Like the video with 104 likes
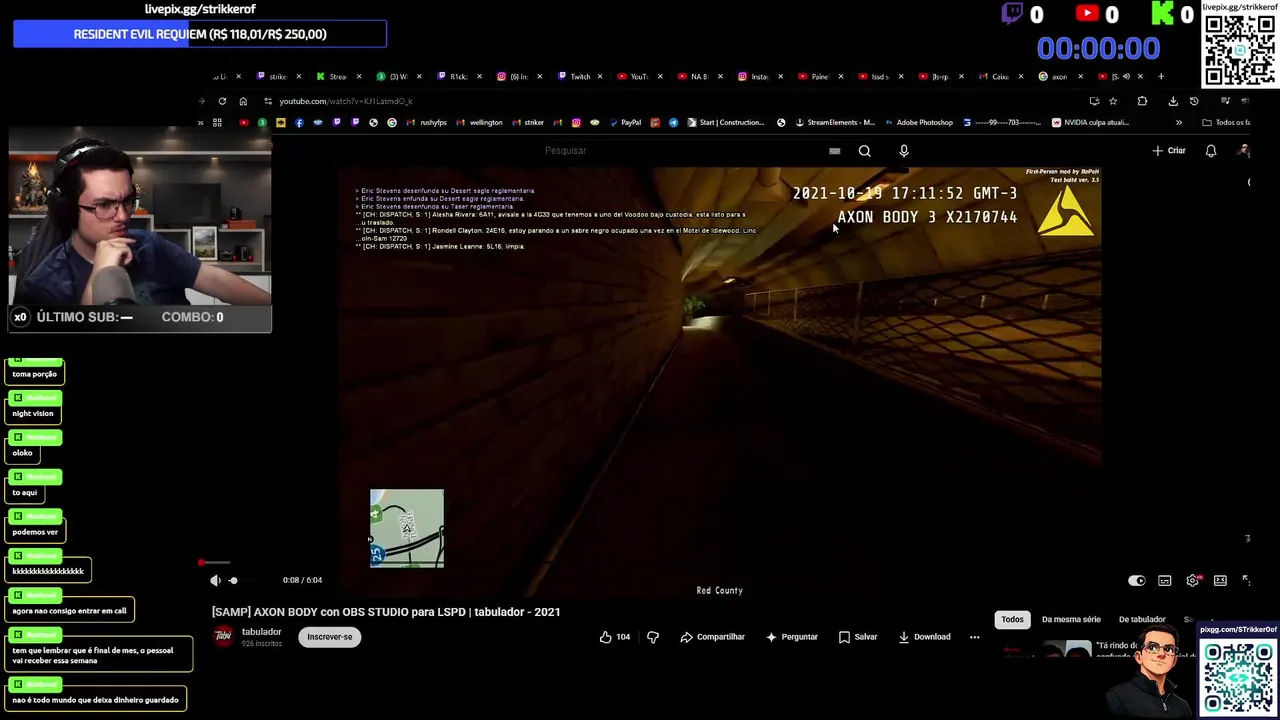The height and width of the screenshot is (720, 1280). (614, 637)
